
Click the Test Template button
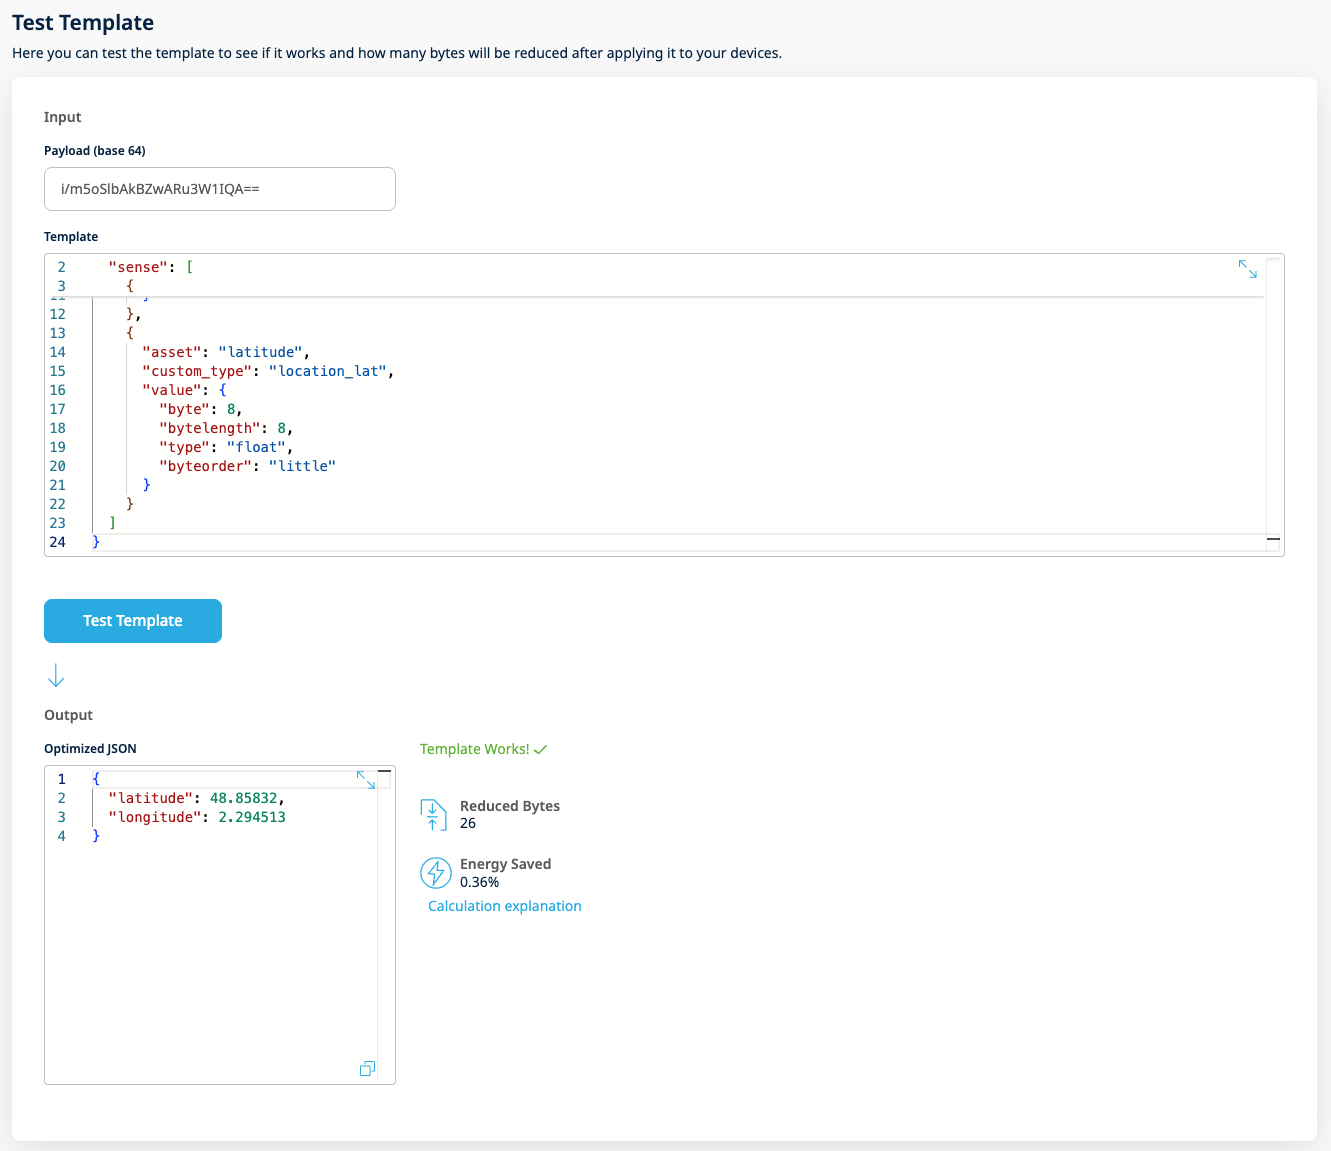[x=133, y=621]
